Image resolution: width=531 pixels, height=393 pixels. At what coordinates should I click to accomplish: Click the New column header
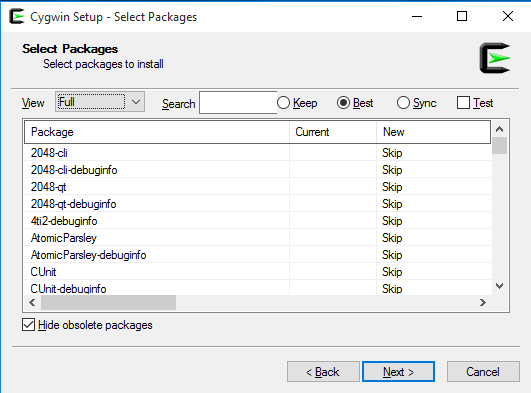pyautogui.click(x=433, y=132)
